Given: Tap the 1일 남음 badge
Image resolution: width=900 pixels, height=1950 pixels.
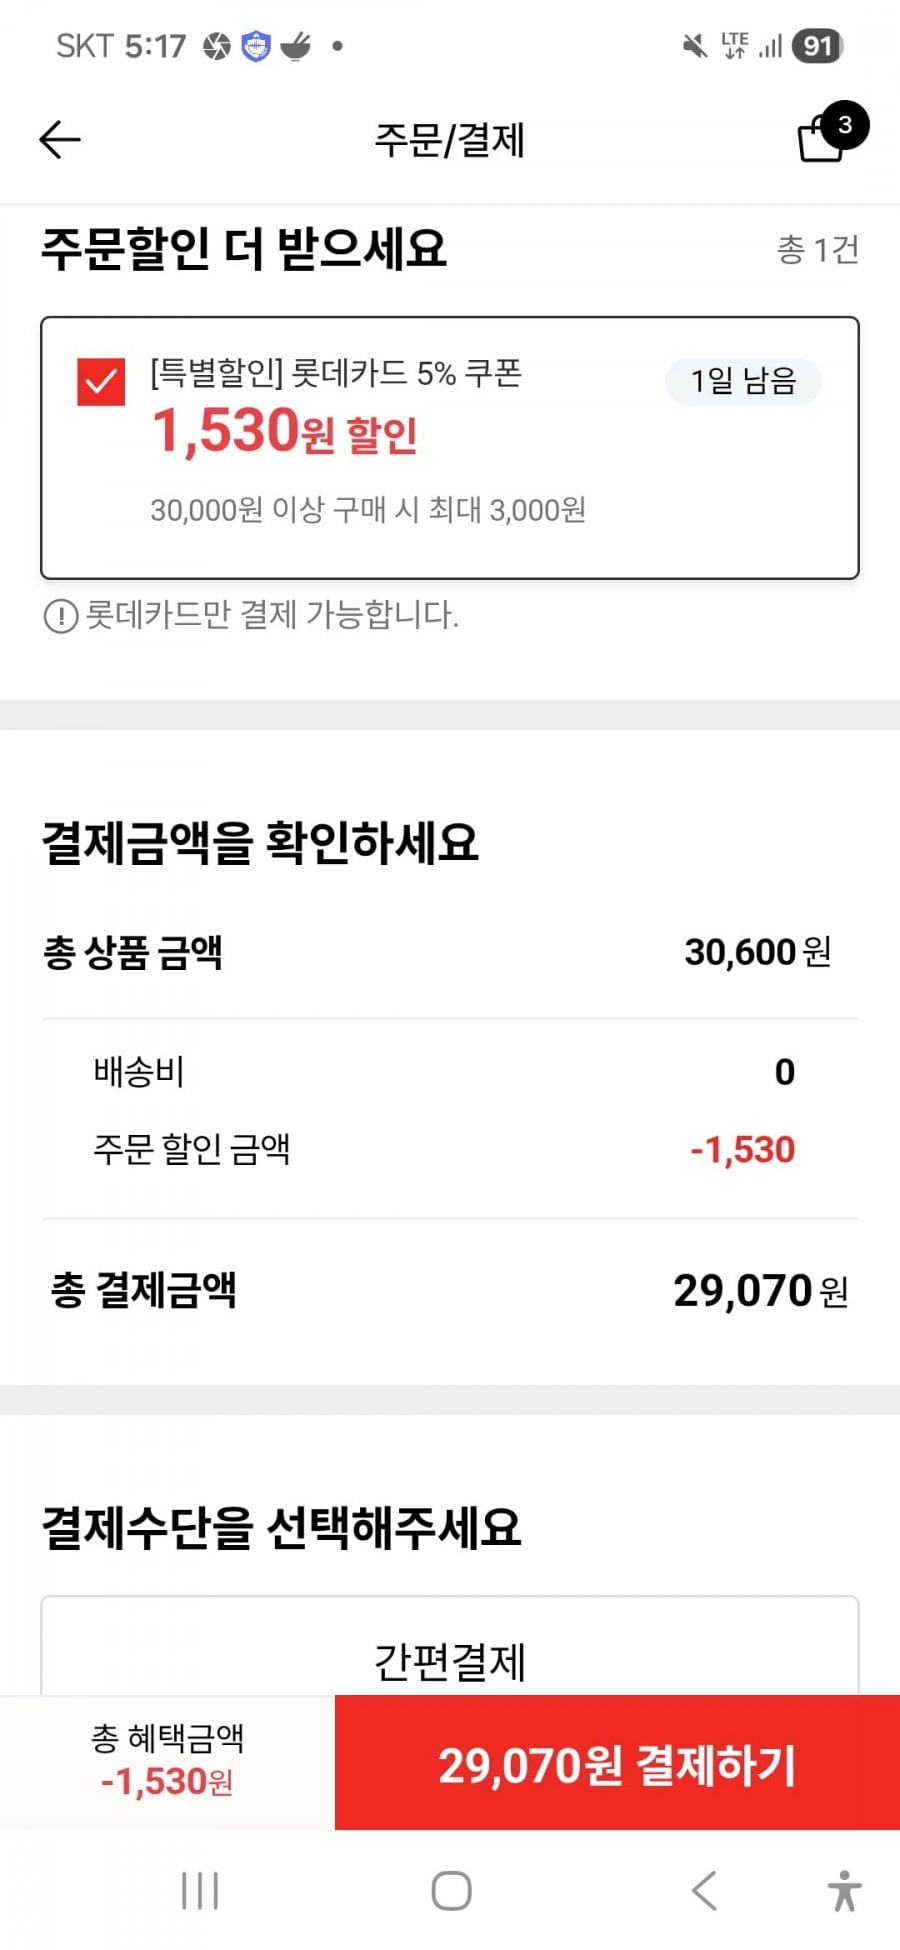Looking at the screenshot, I should 743,381.
